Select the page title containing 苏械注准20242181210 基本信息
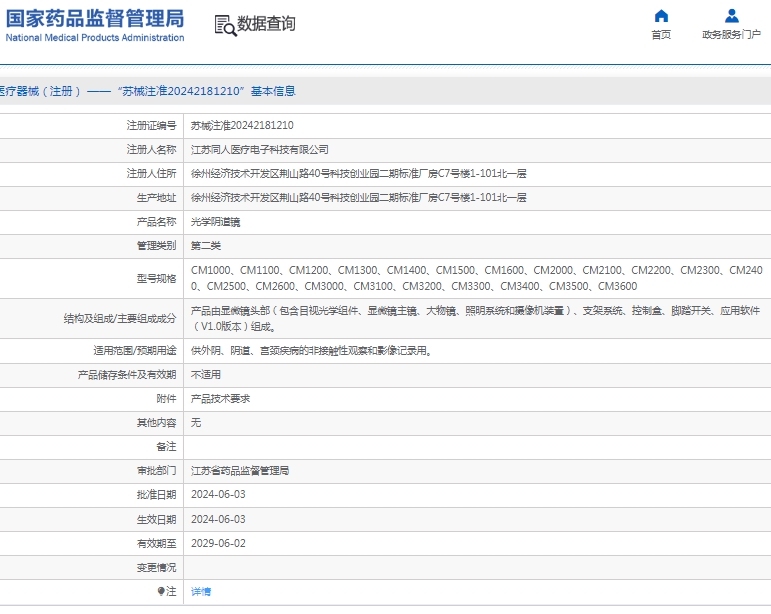 [148, 91]
